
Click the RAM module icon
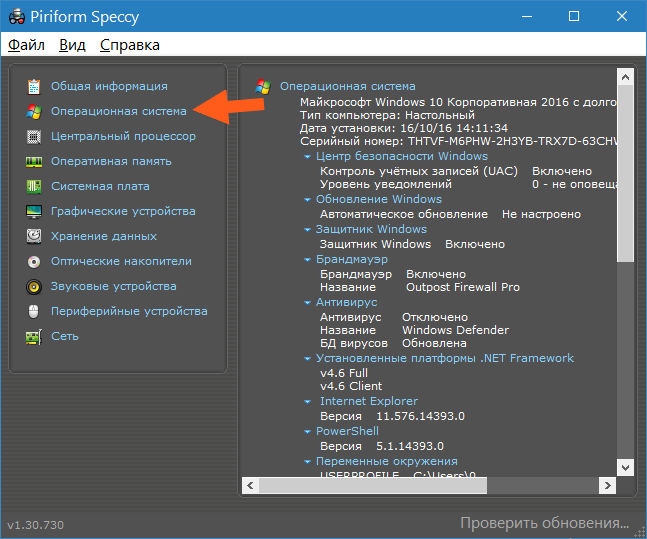coord(34,162)
